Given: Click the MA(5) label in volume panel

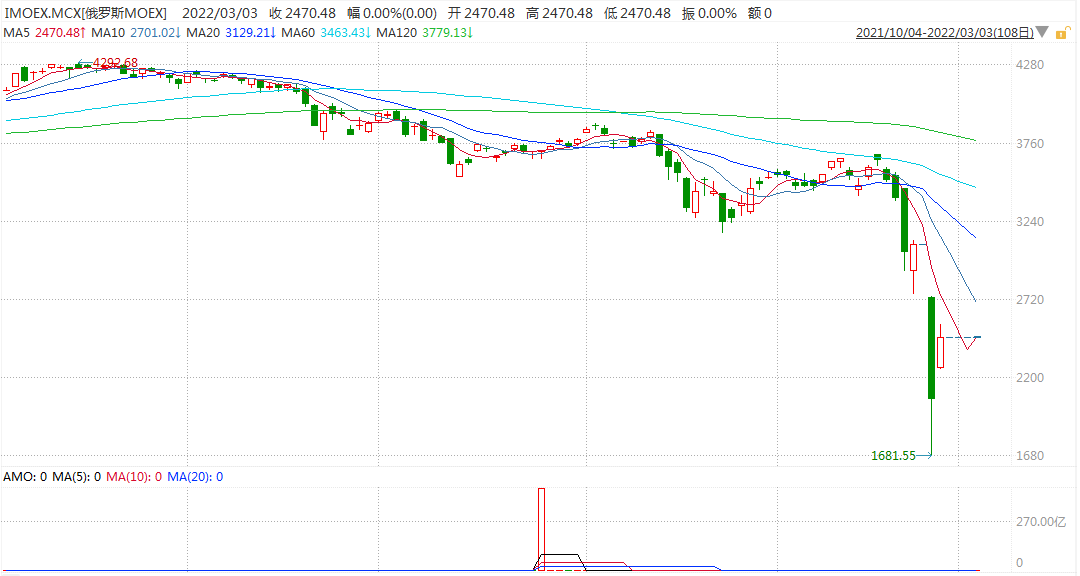Looking at the screenshot, I should (71, 477).
